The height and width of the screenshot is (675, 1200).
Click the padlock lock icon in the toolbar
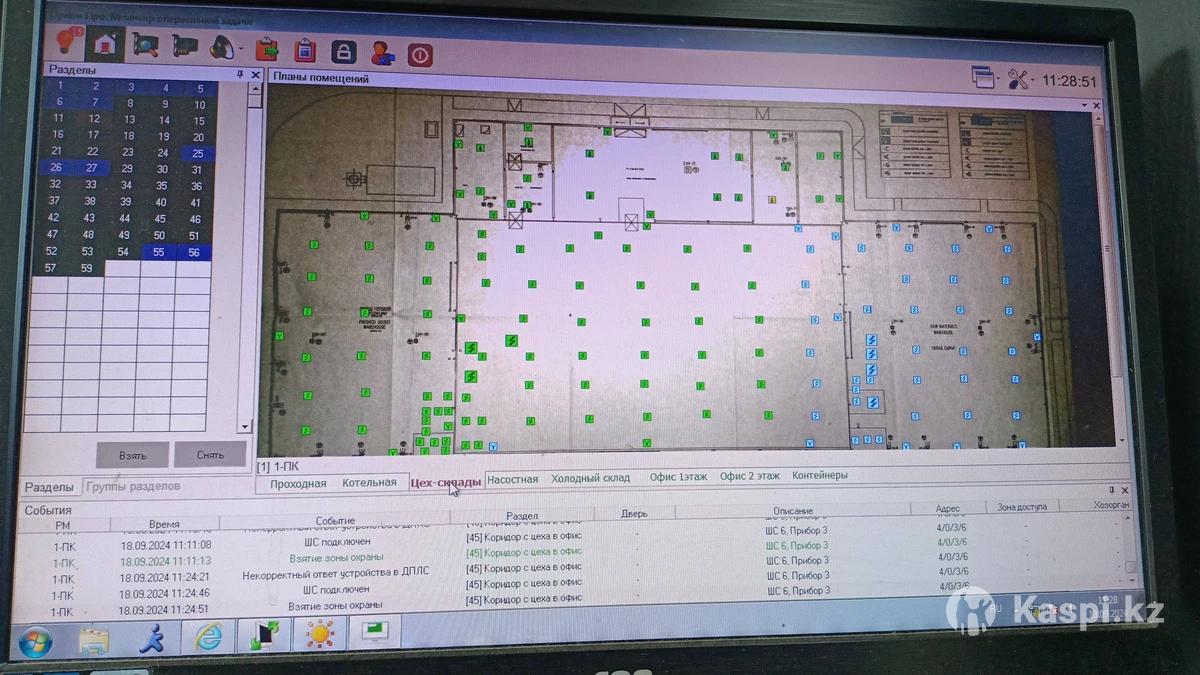343,51
